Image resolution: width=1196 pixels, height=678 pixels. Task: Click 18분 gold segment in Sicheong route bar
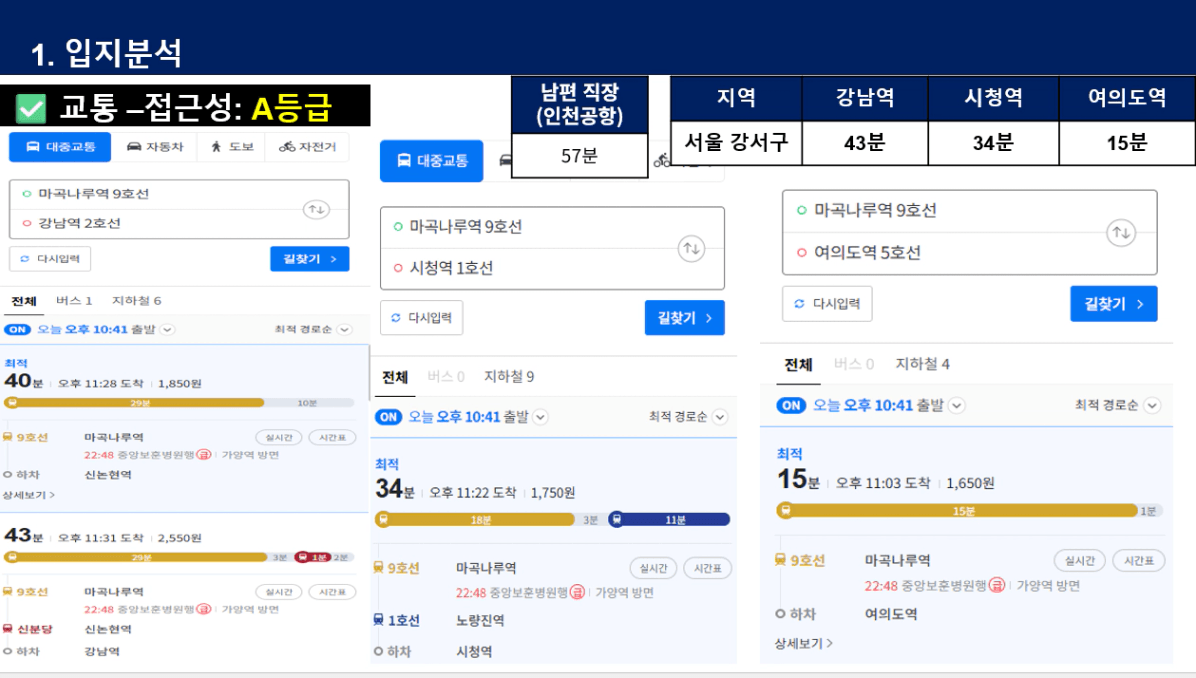click(475, 519)
